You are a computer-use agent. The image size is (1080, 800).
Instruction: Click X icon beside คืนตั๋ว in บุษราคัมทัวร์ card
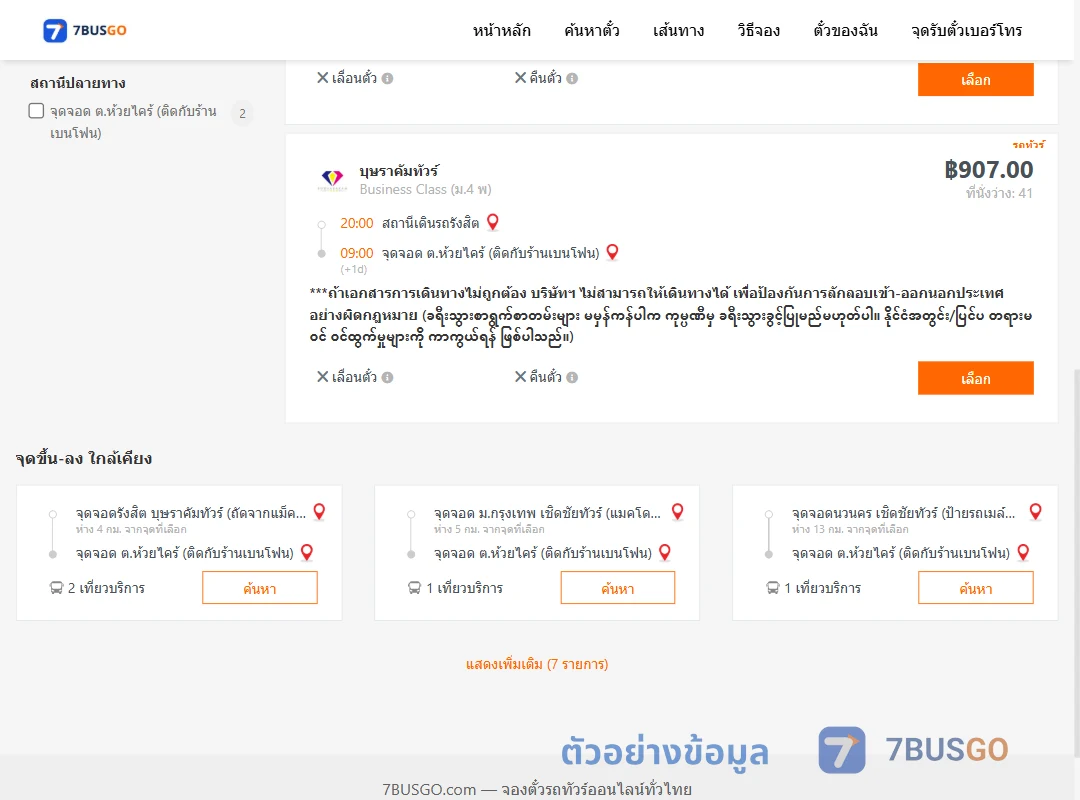point(521,376)
